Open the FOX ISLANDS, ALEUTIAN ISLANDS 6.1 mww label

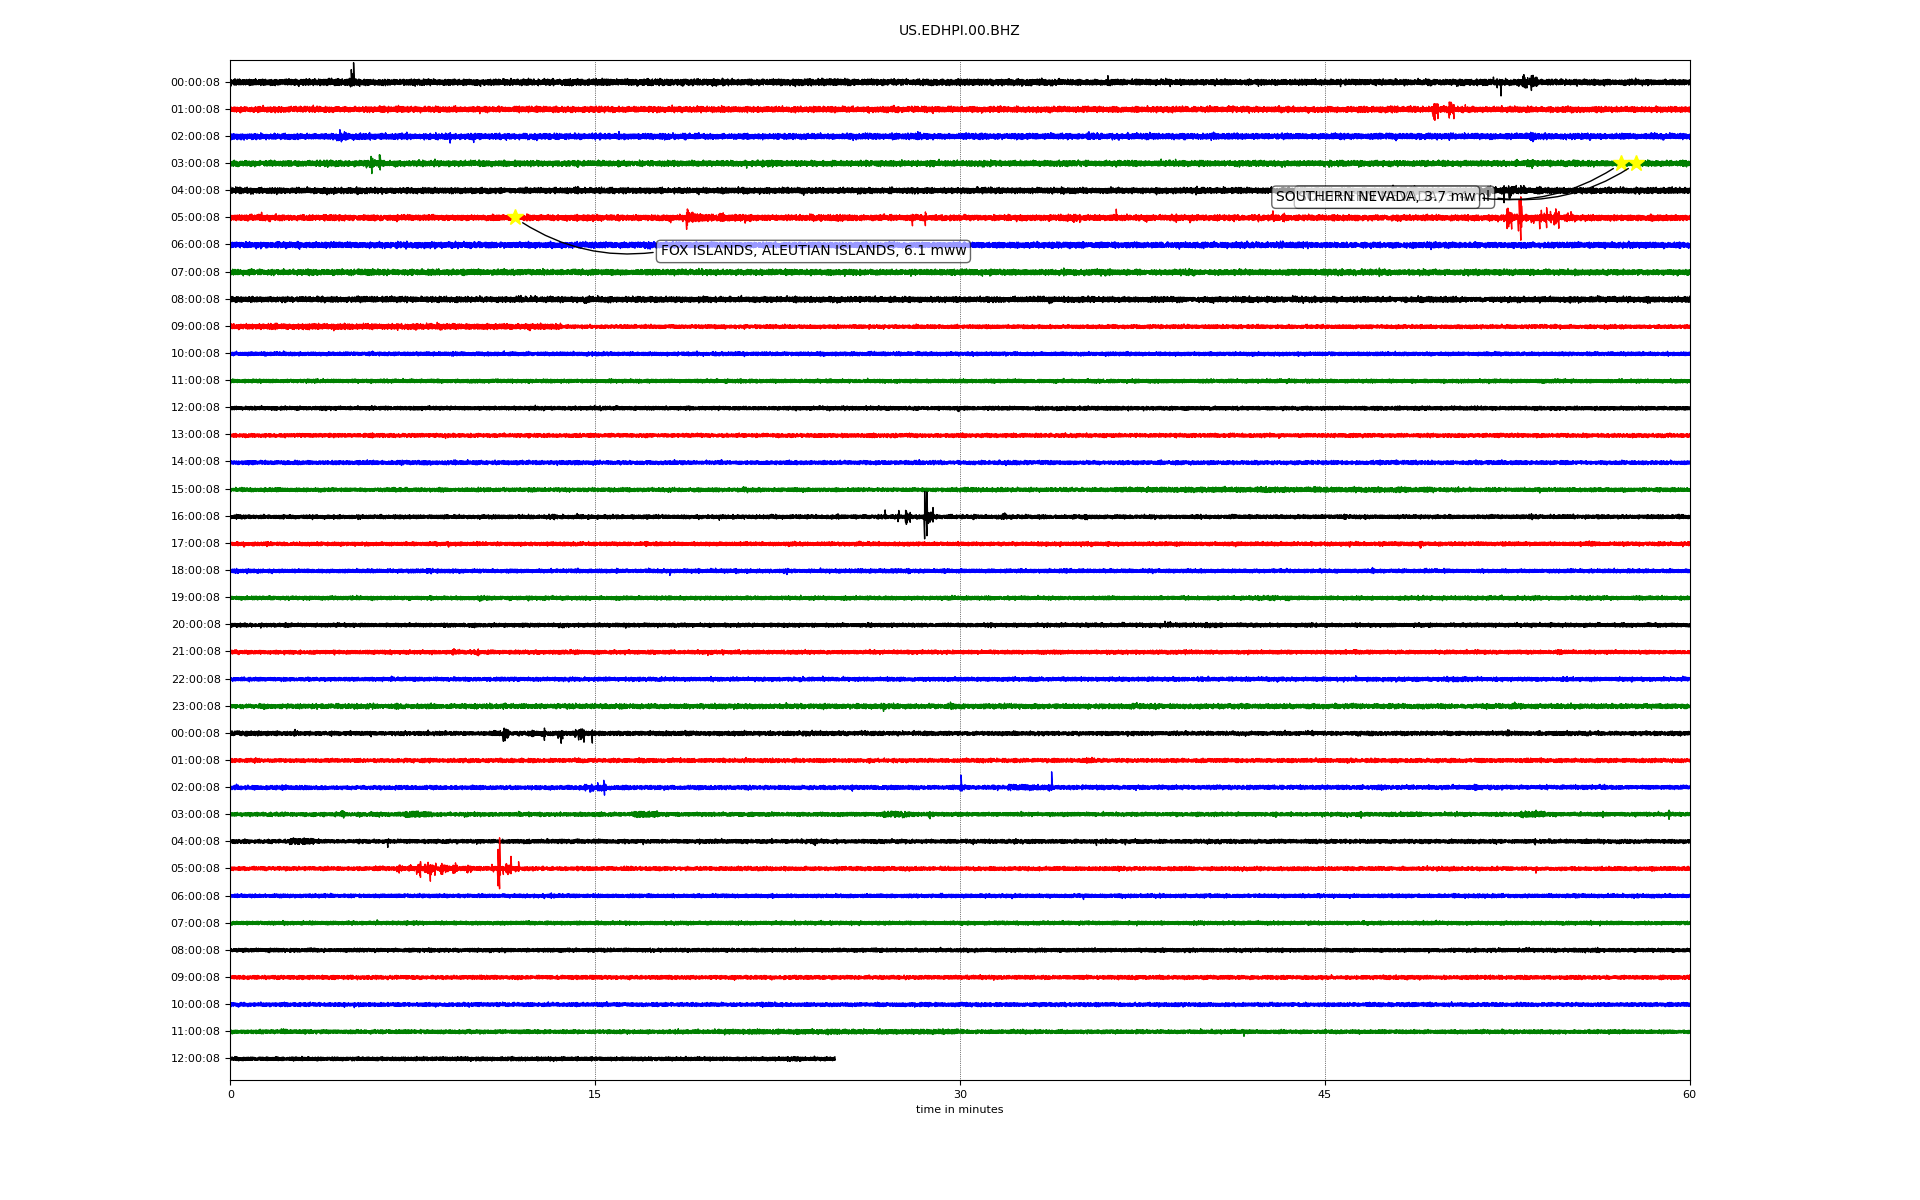813,251
